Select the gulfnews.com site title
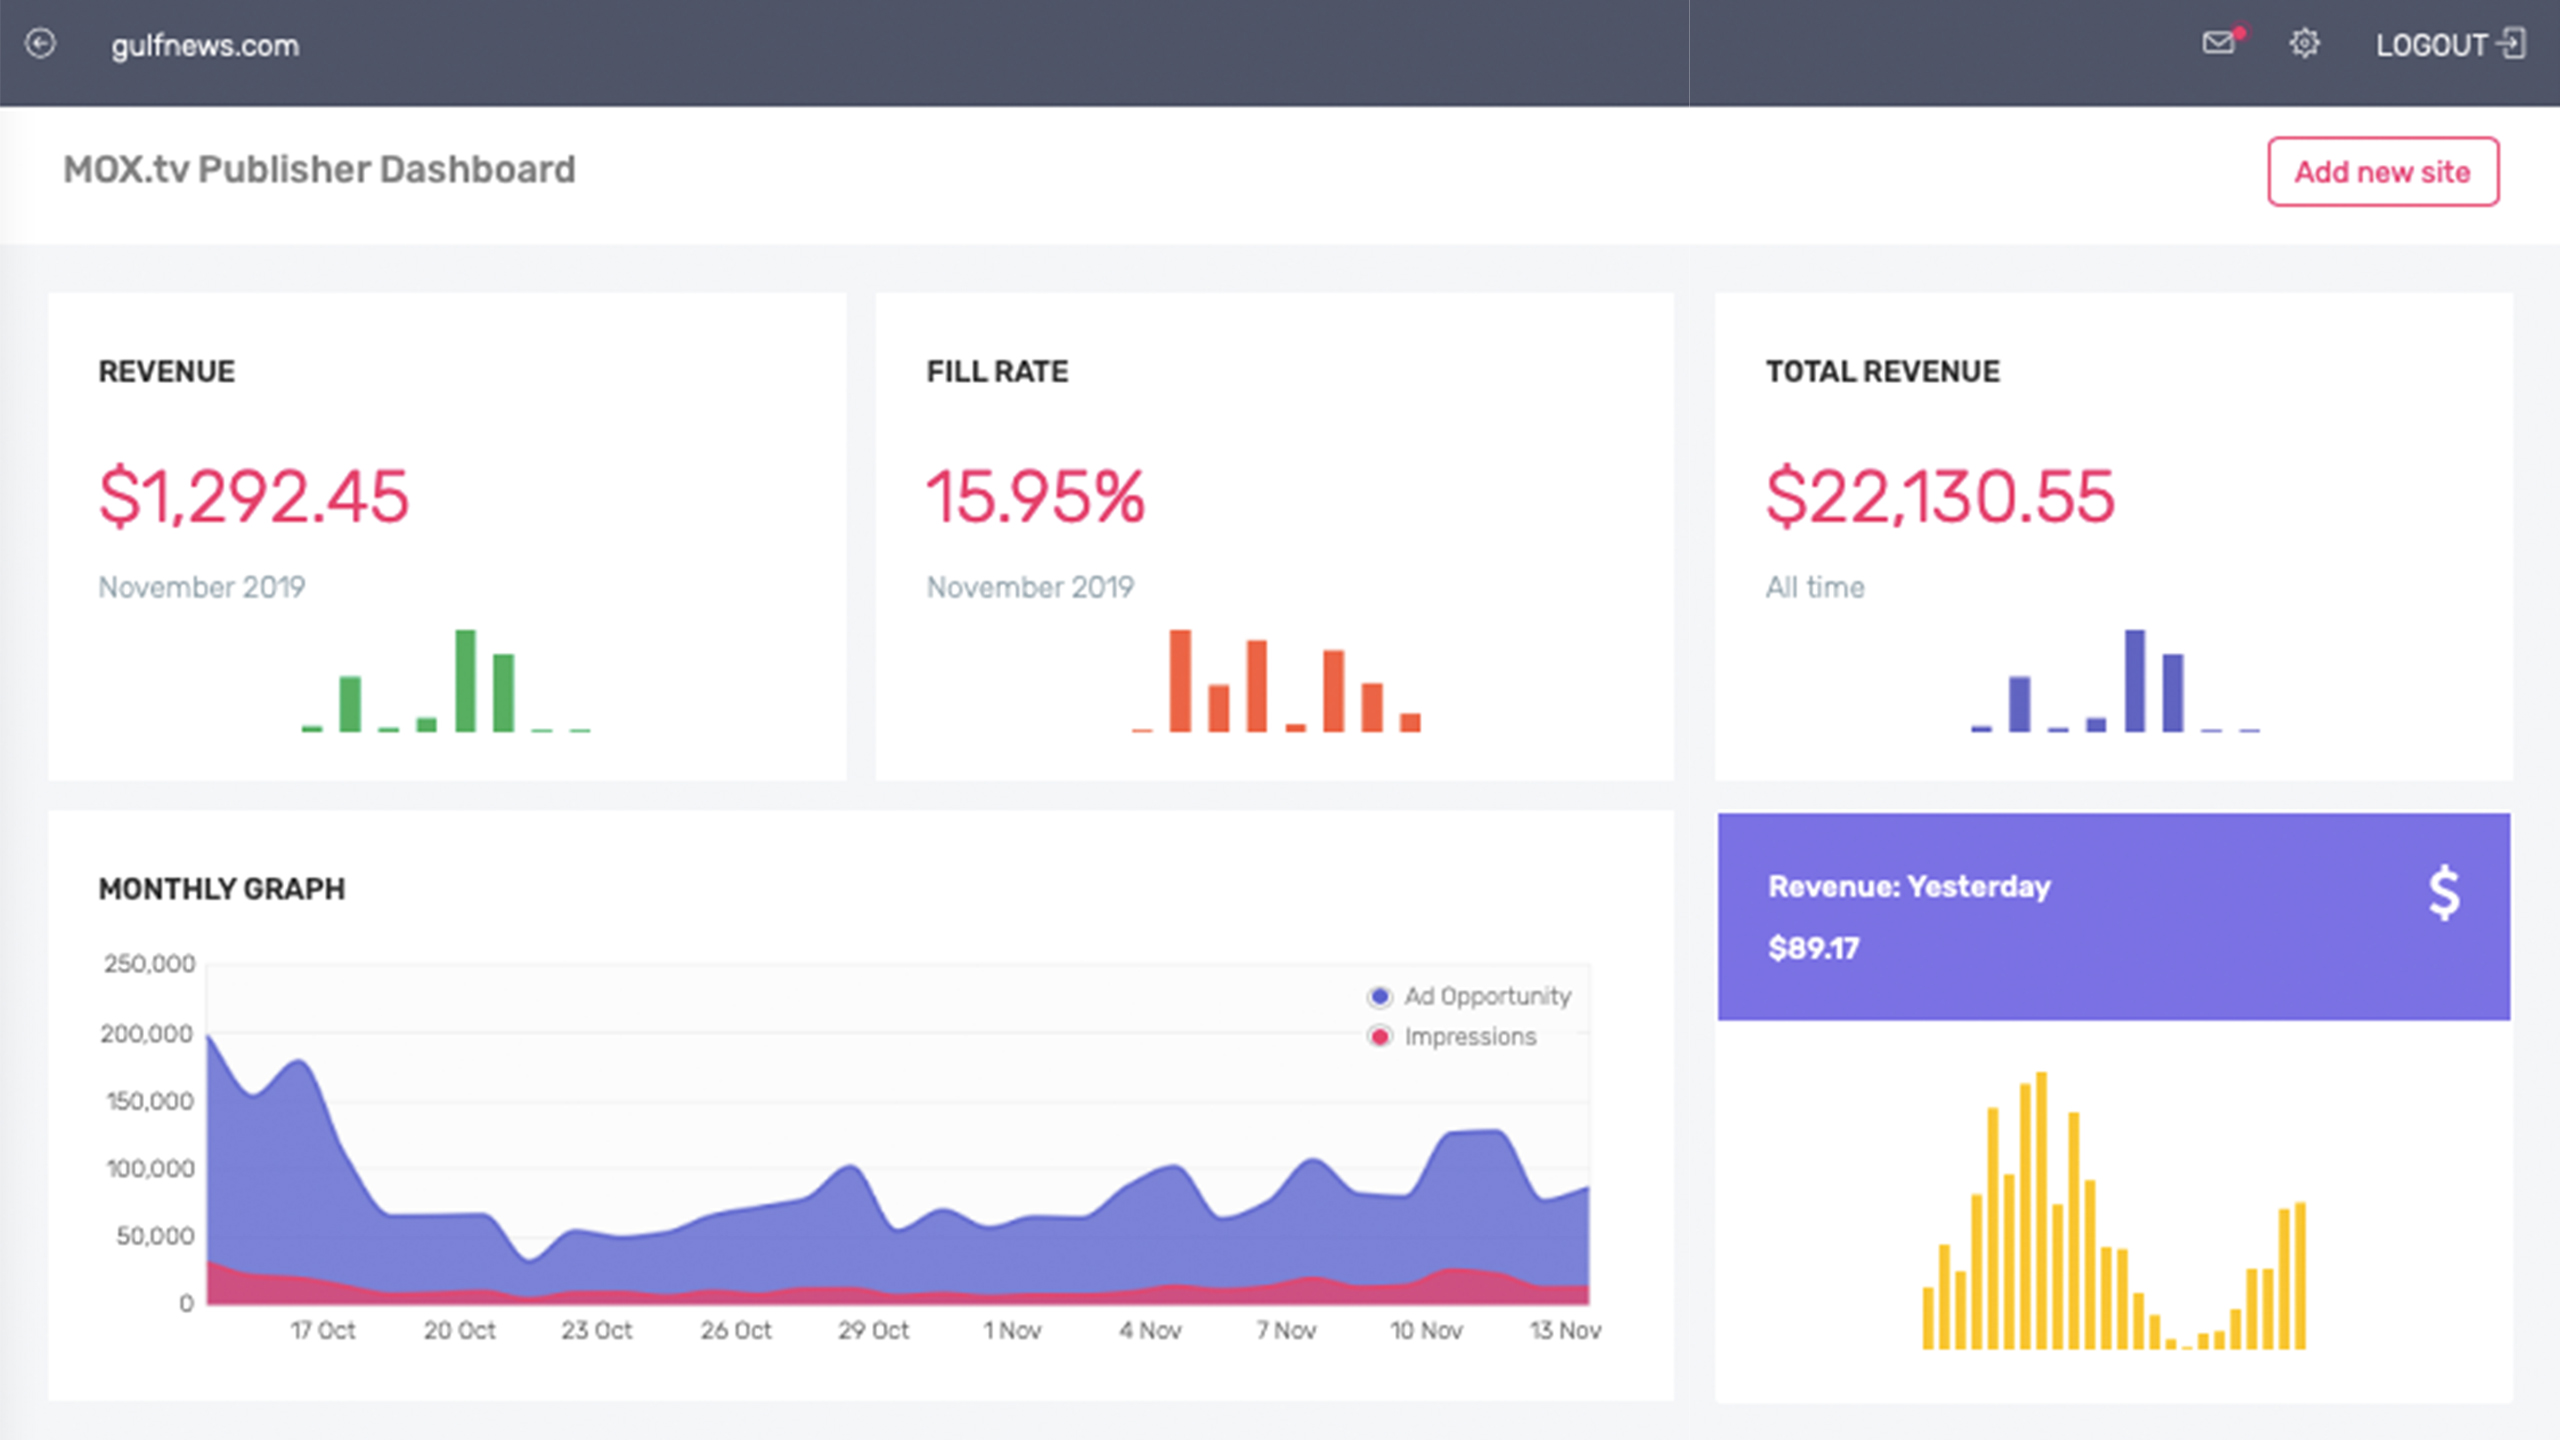 point(205,45)
